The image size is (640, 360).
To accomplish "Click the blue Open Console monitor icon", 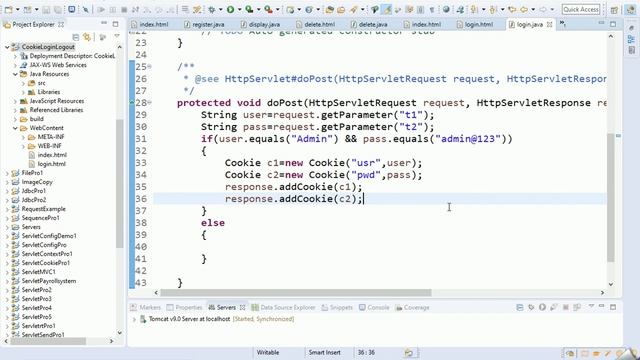I will click(71, 9).
